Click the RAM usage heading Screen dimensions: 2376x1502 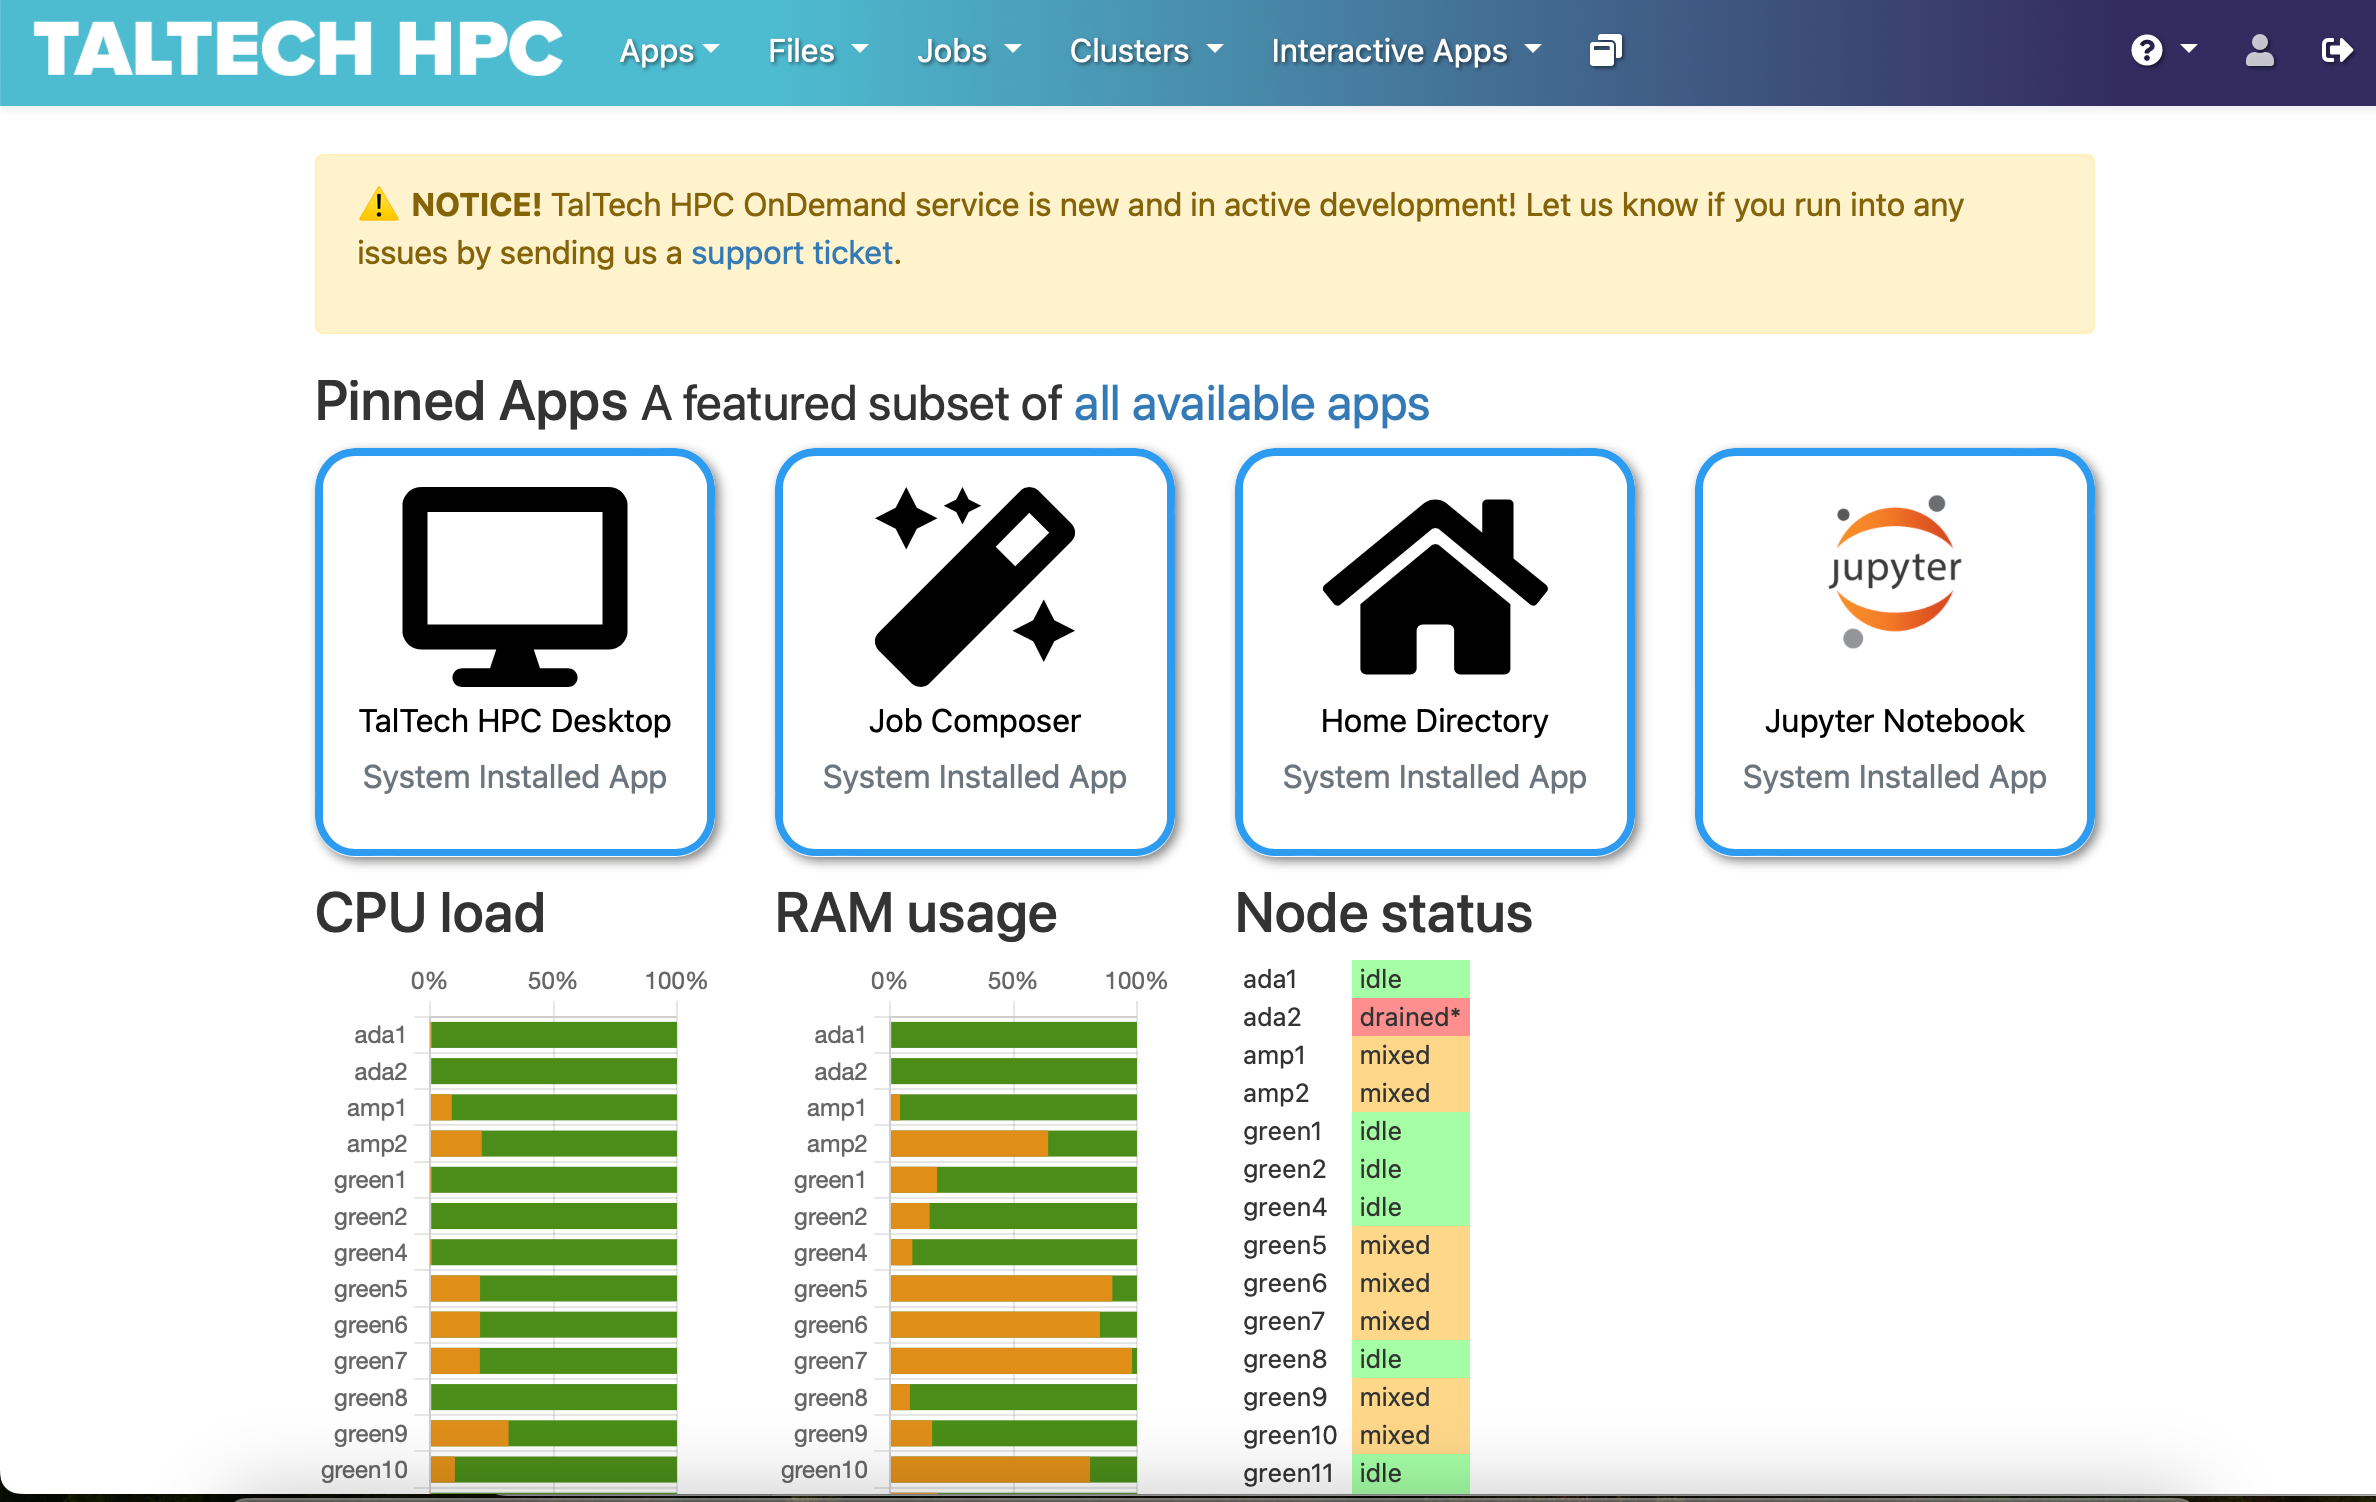tap(916, 913)
